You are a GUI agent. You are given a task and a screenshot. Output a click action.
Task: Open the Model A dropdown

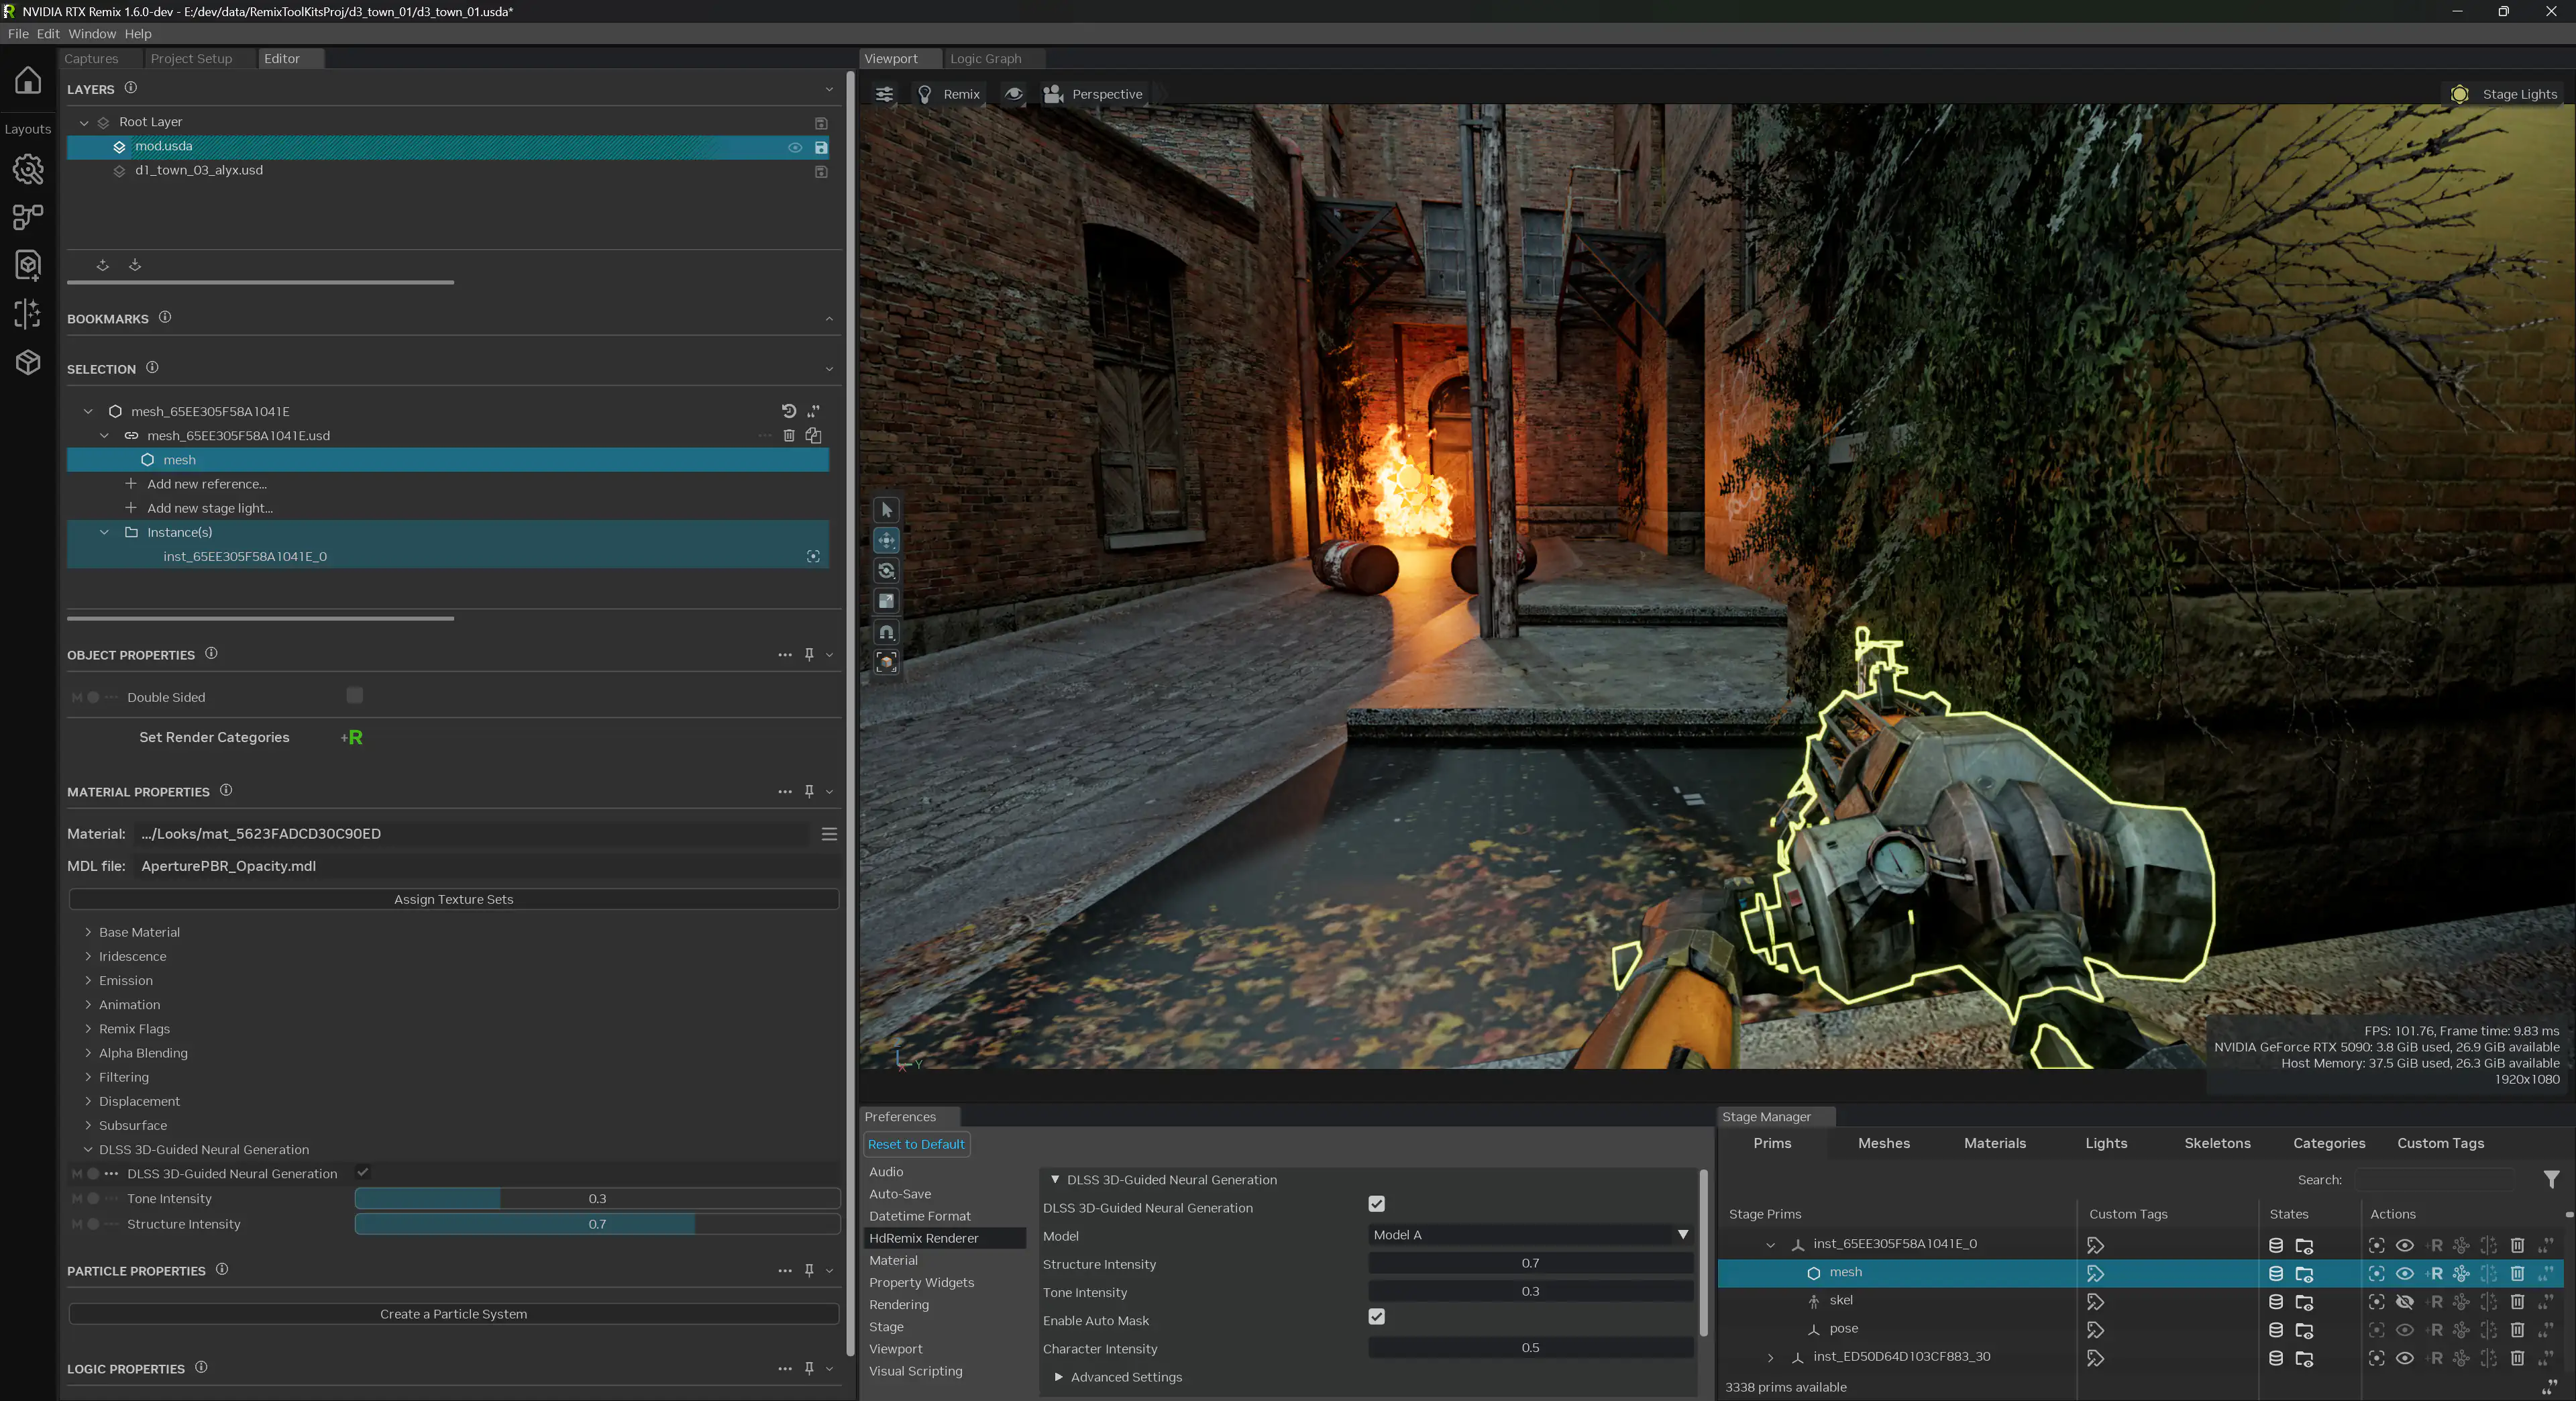pyautogui.click(x=1530, y=1235)
